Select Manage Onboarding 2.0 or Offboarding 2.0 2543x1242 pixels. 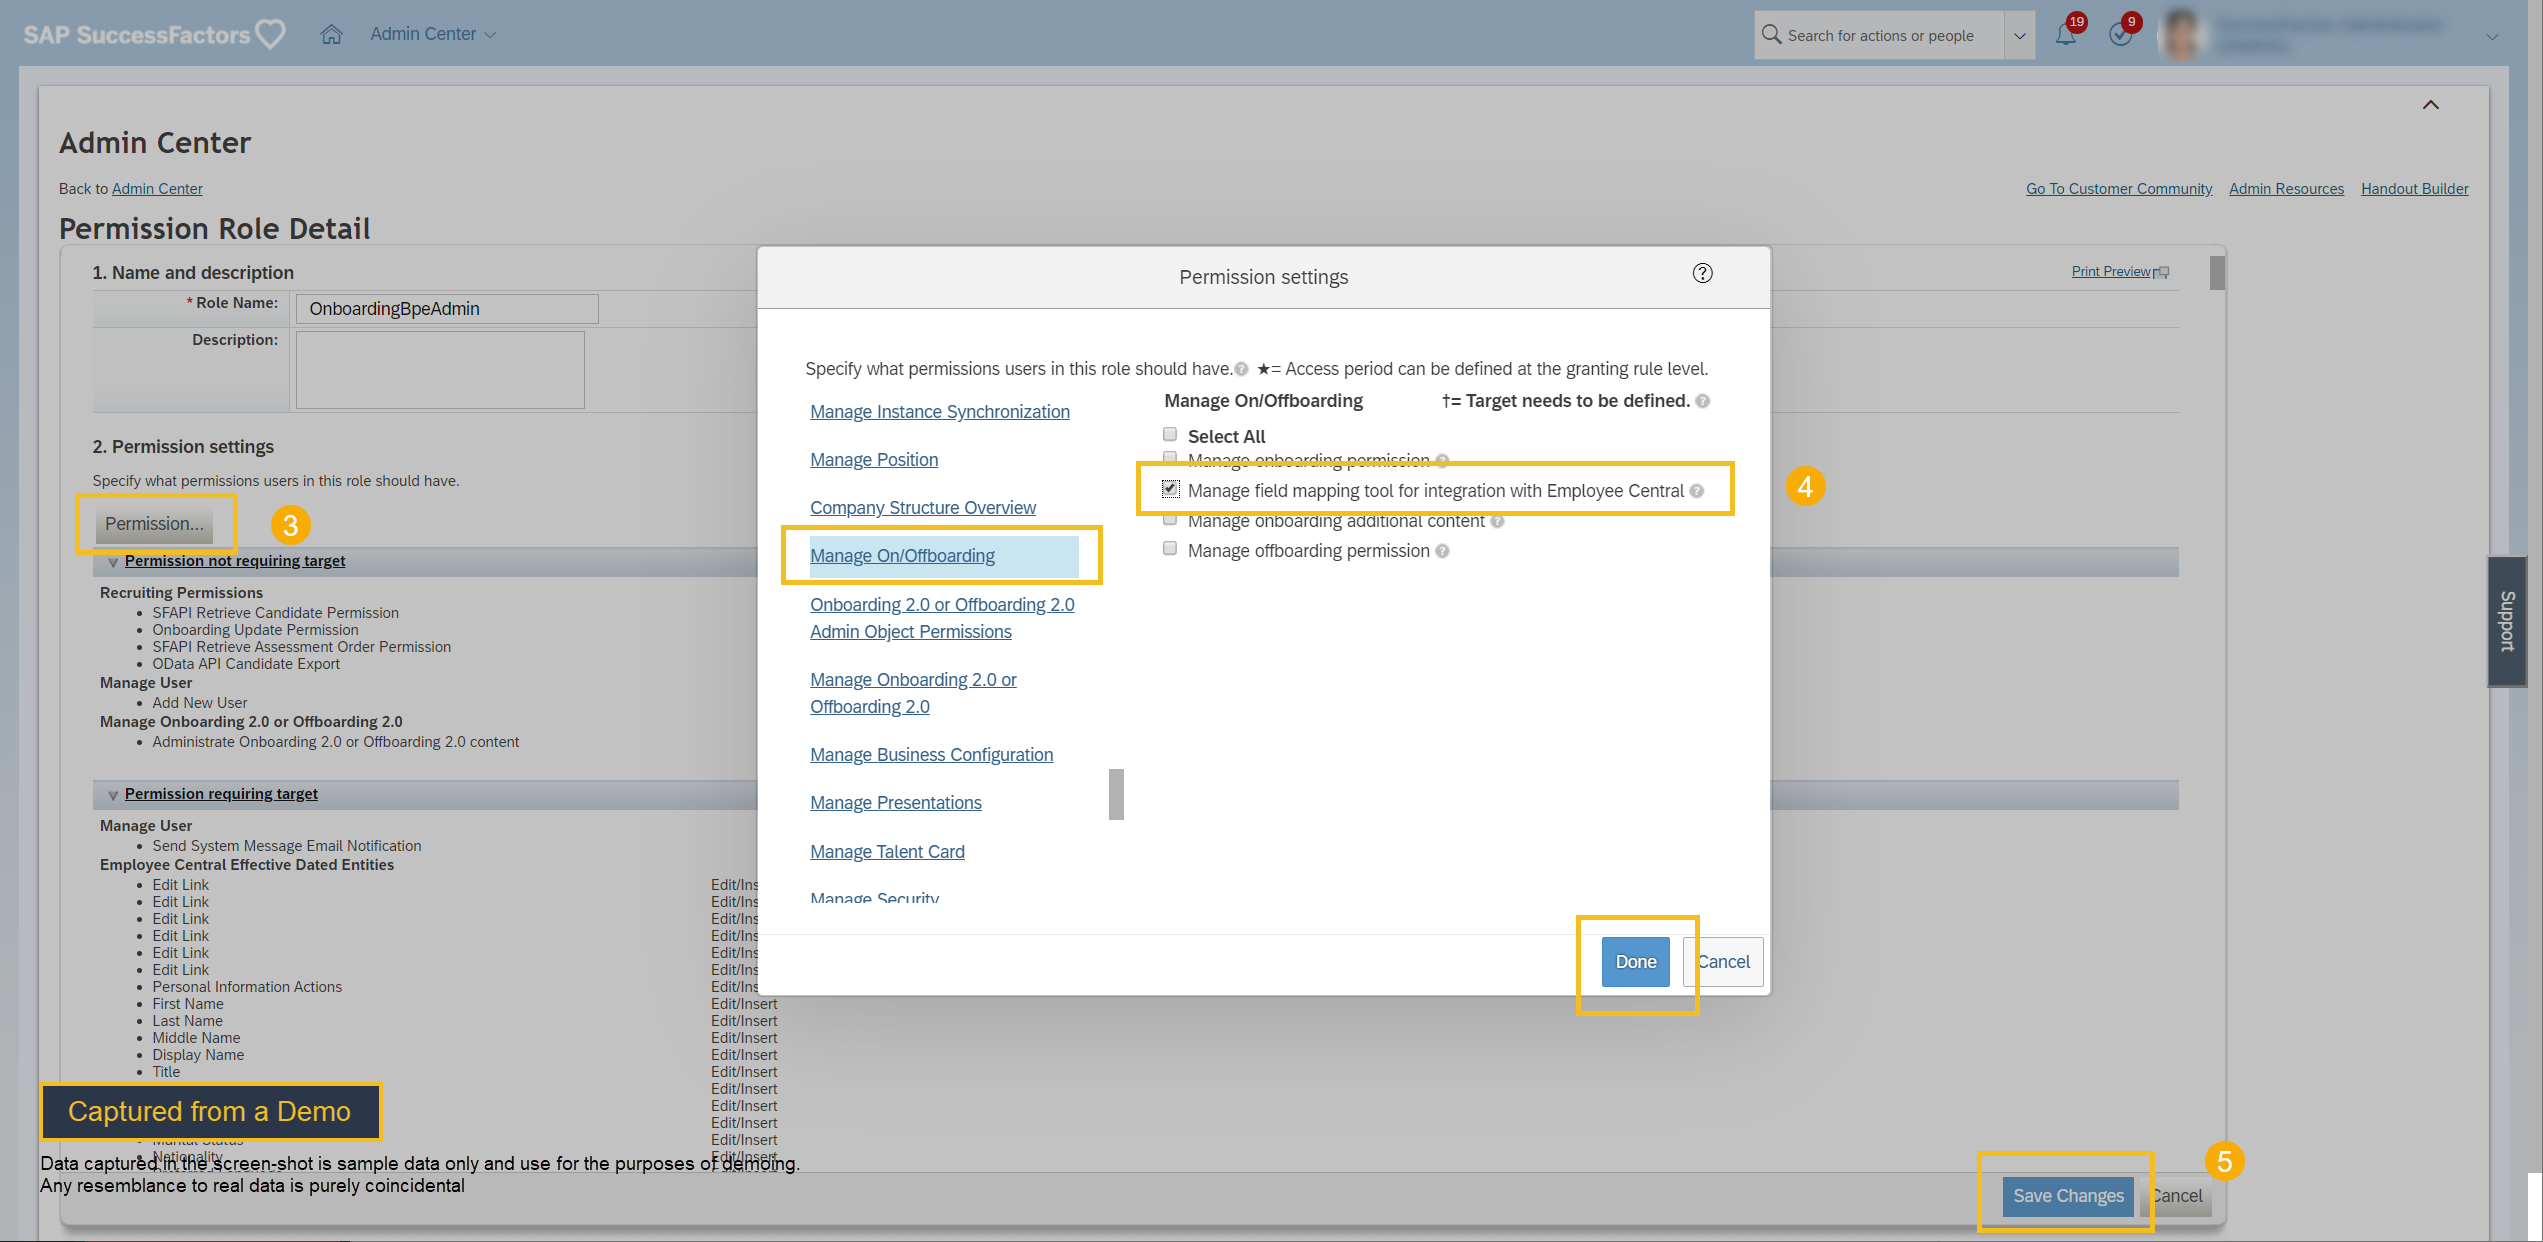(913, 693)
